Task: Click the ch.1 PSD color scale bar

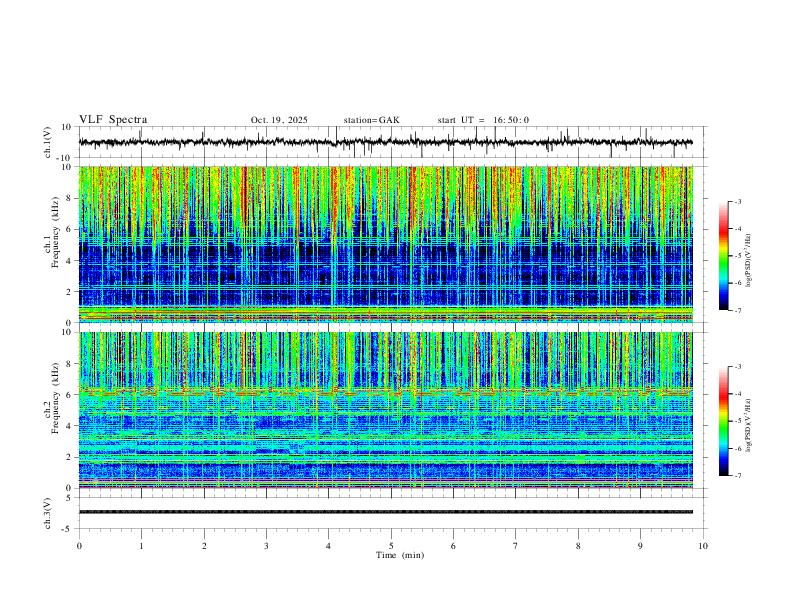Action: click(723, 256)
